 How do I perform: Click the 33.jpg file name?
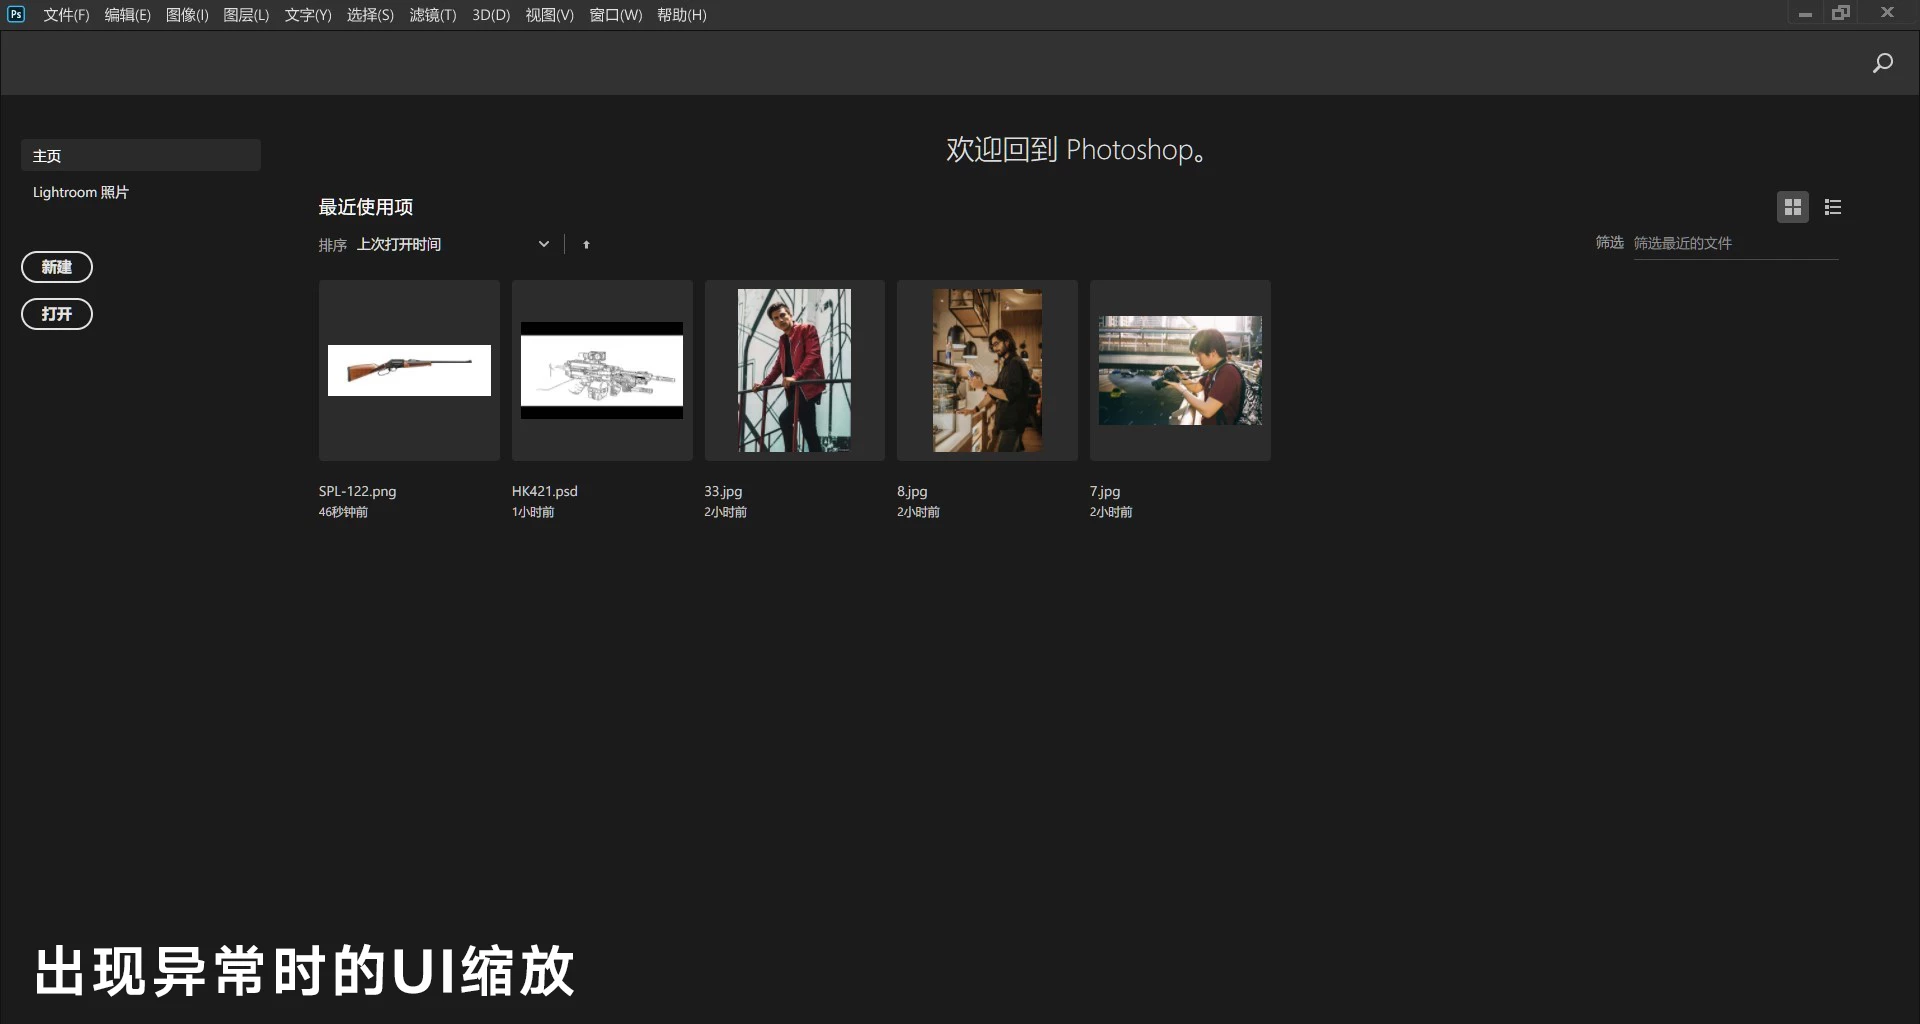[723, 491]
